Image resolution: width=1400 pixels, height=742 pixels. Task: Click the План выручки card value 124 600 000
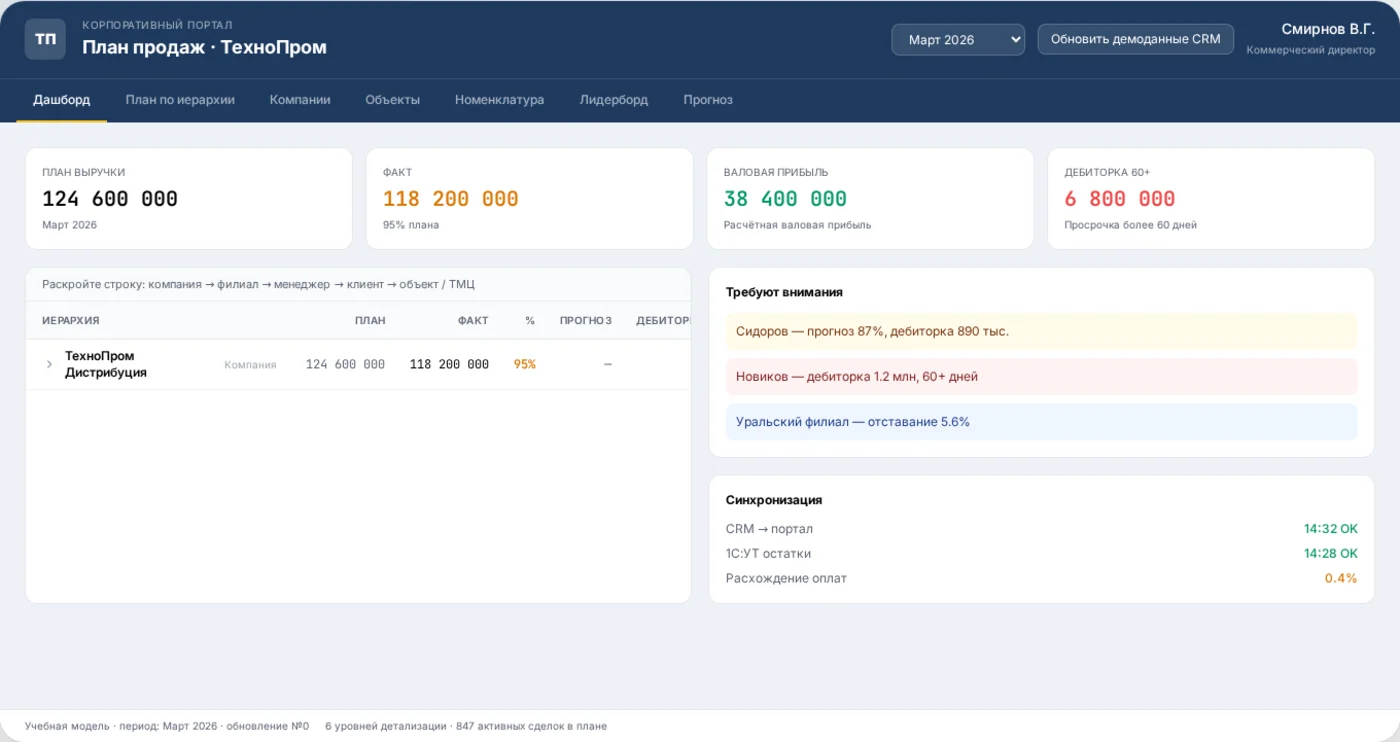110,199
